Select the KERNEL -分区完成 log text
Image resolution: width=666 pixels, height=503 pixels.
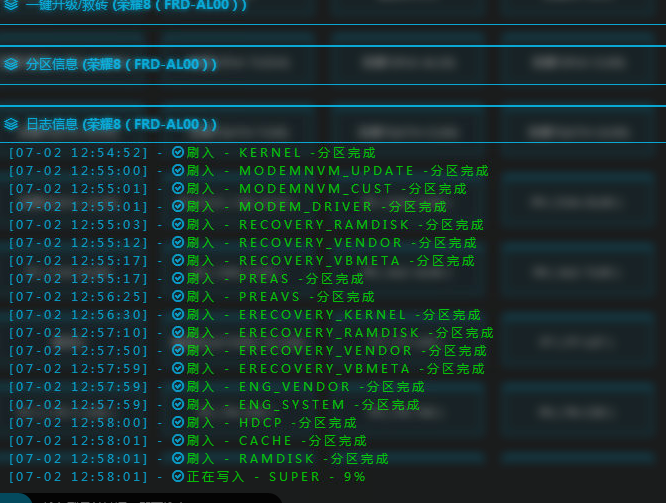pyautogui.click(x=307, y=153)
